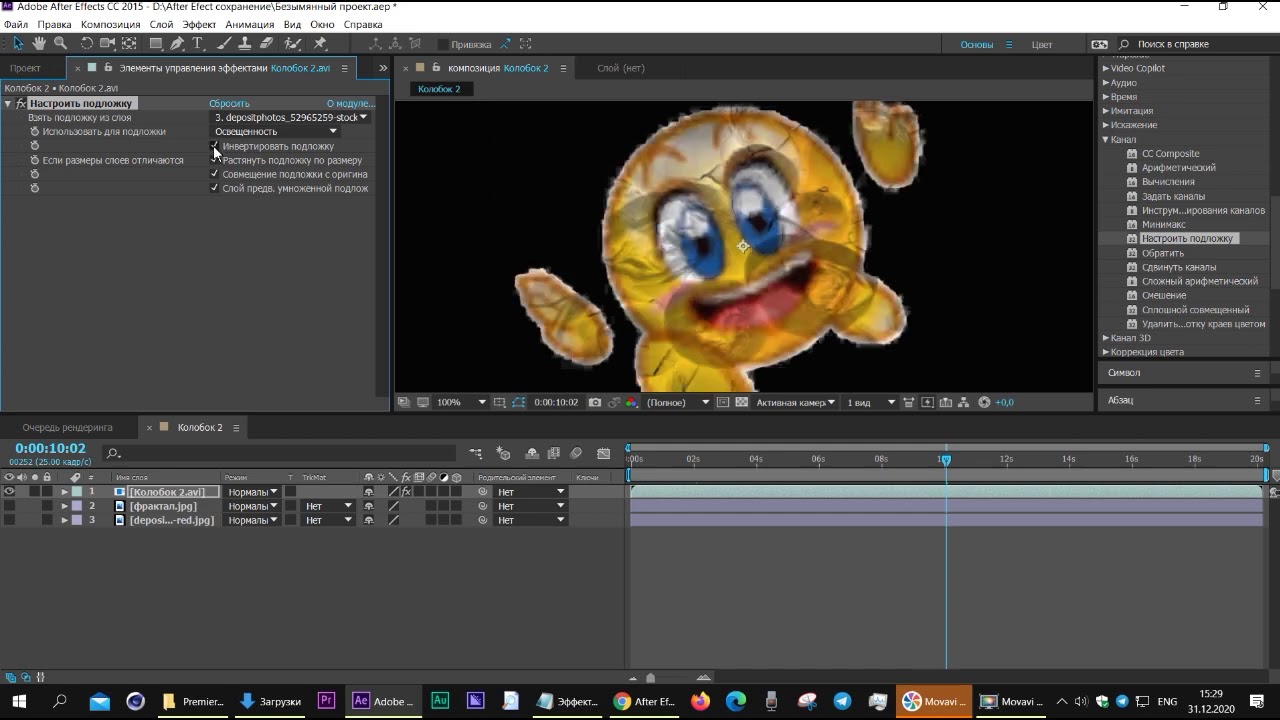The width and height of the screenshot is (1280, 720).
Task: Open the Активная камера view dropdown
Action: pos(796,402)
